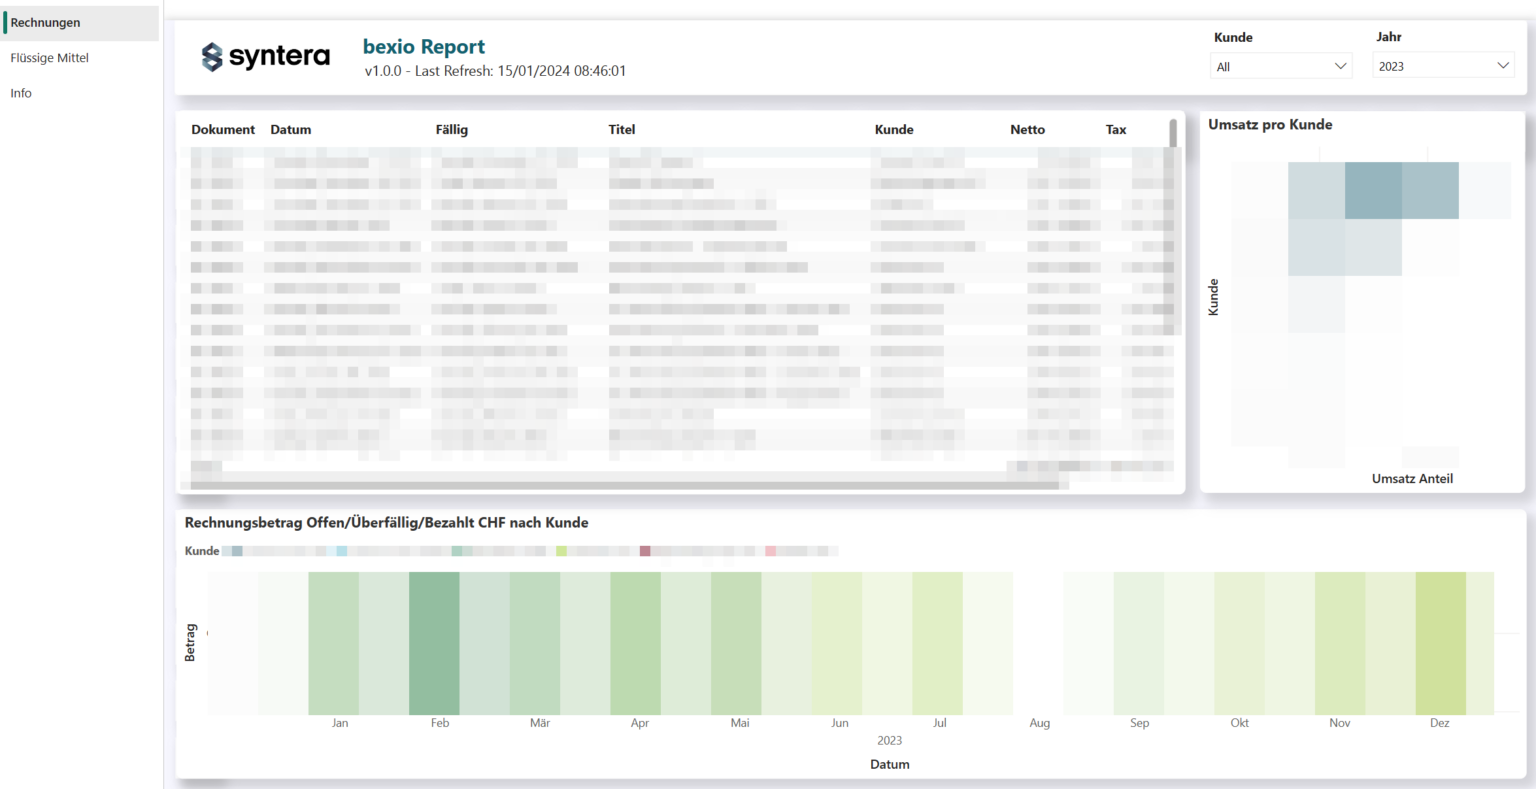Viewport: 1536px width, 789px height.
Task: Click the Syntera logo icon
Action: [x=214, y=55]
